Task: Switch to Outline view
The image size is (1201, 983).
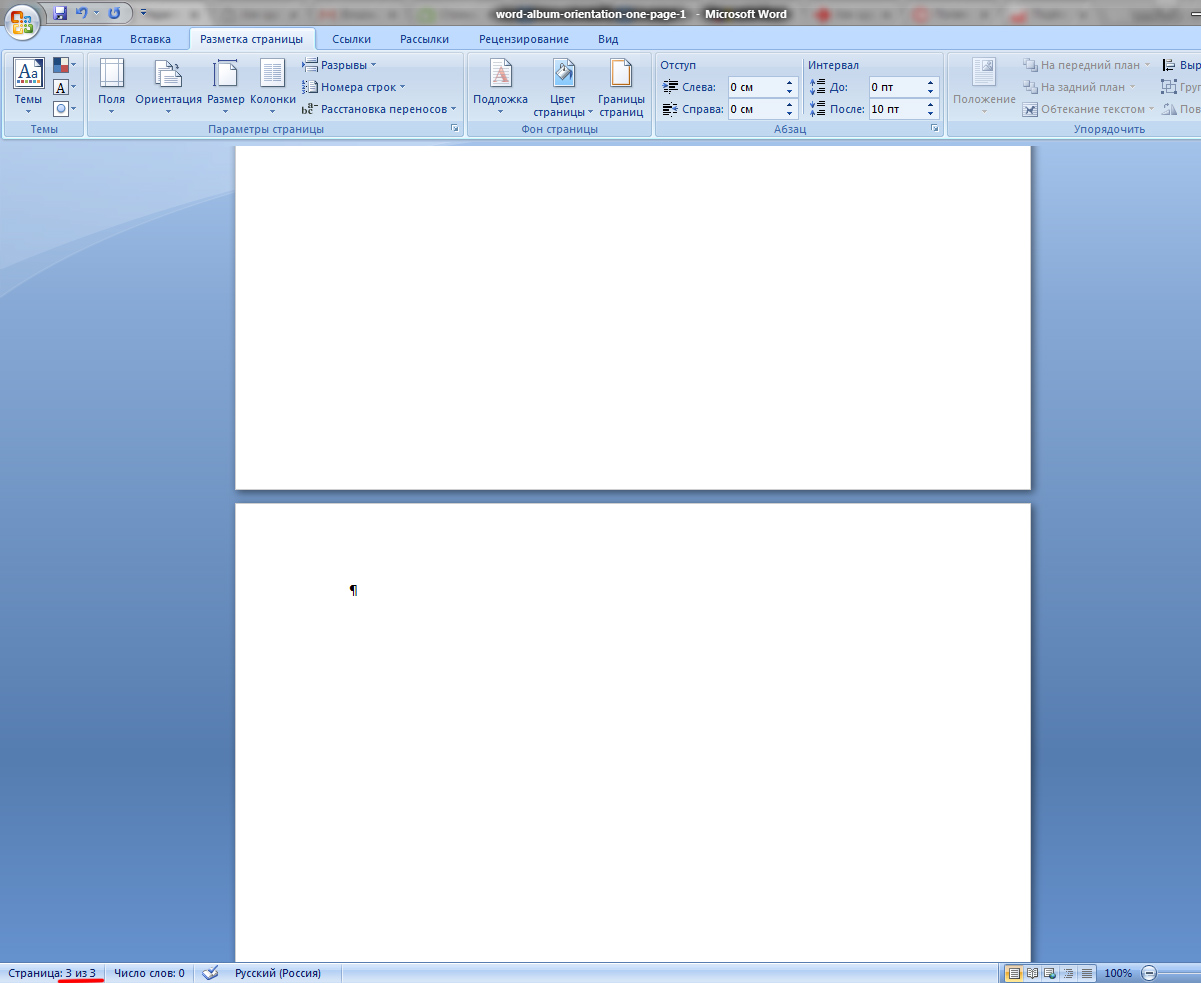Action: click(x=1068, y=973)
